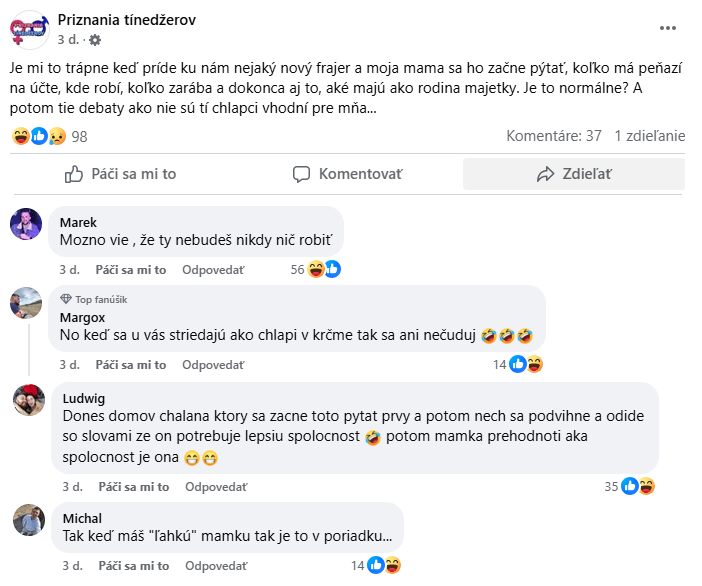This screenshot has width=702, height=586.
Task: Like Marek's comment
Action: (130, 270)
